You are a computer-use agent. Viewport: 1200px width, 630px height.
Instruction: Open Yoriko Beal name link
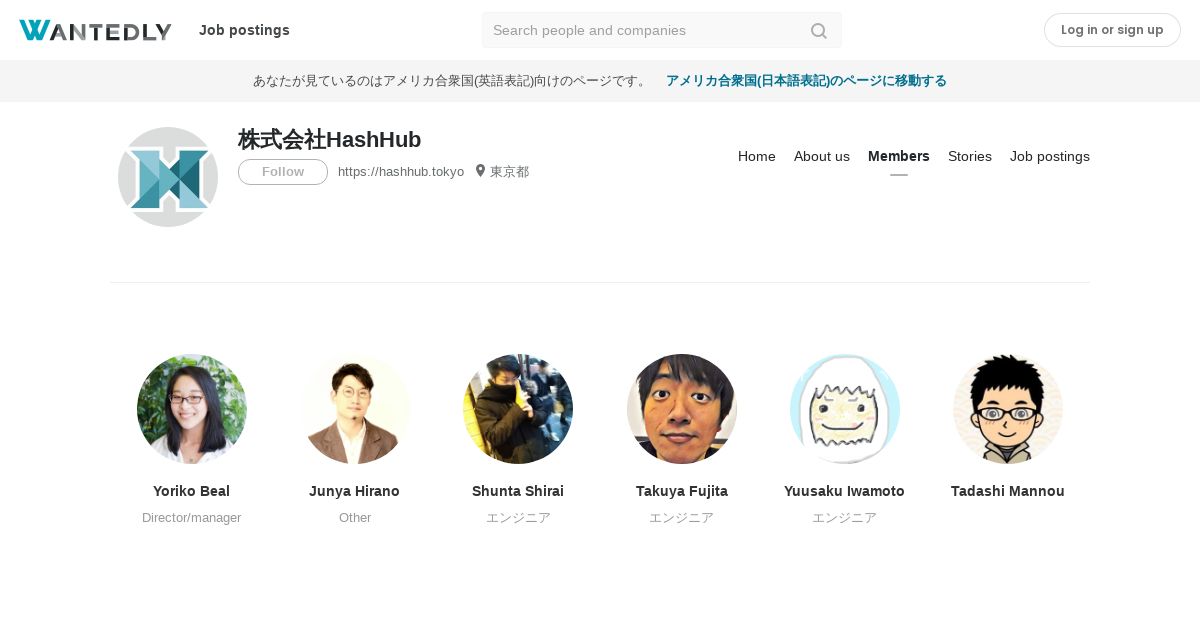[192, 491]
